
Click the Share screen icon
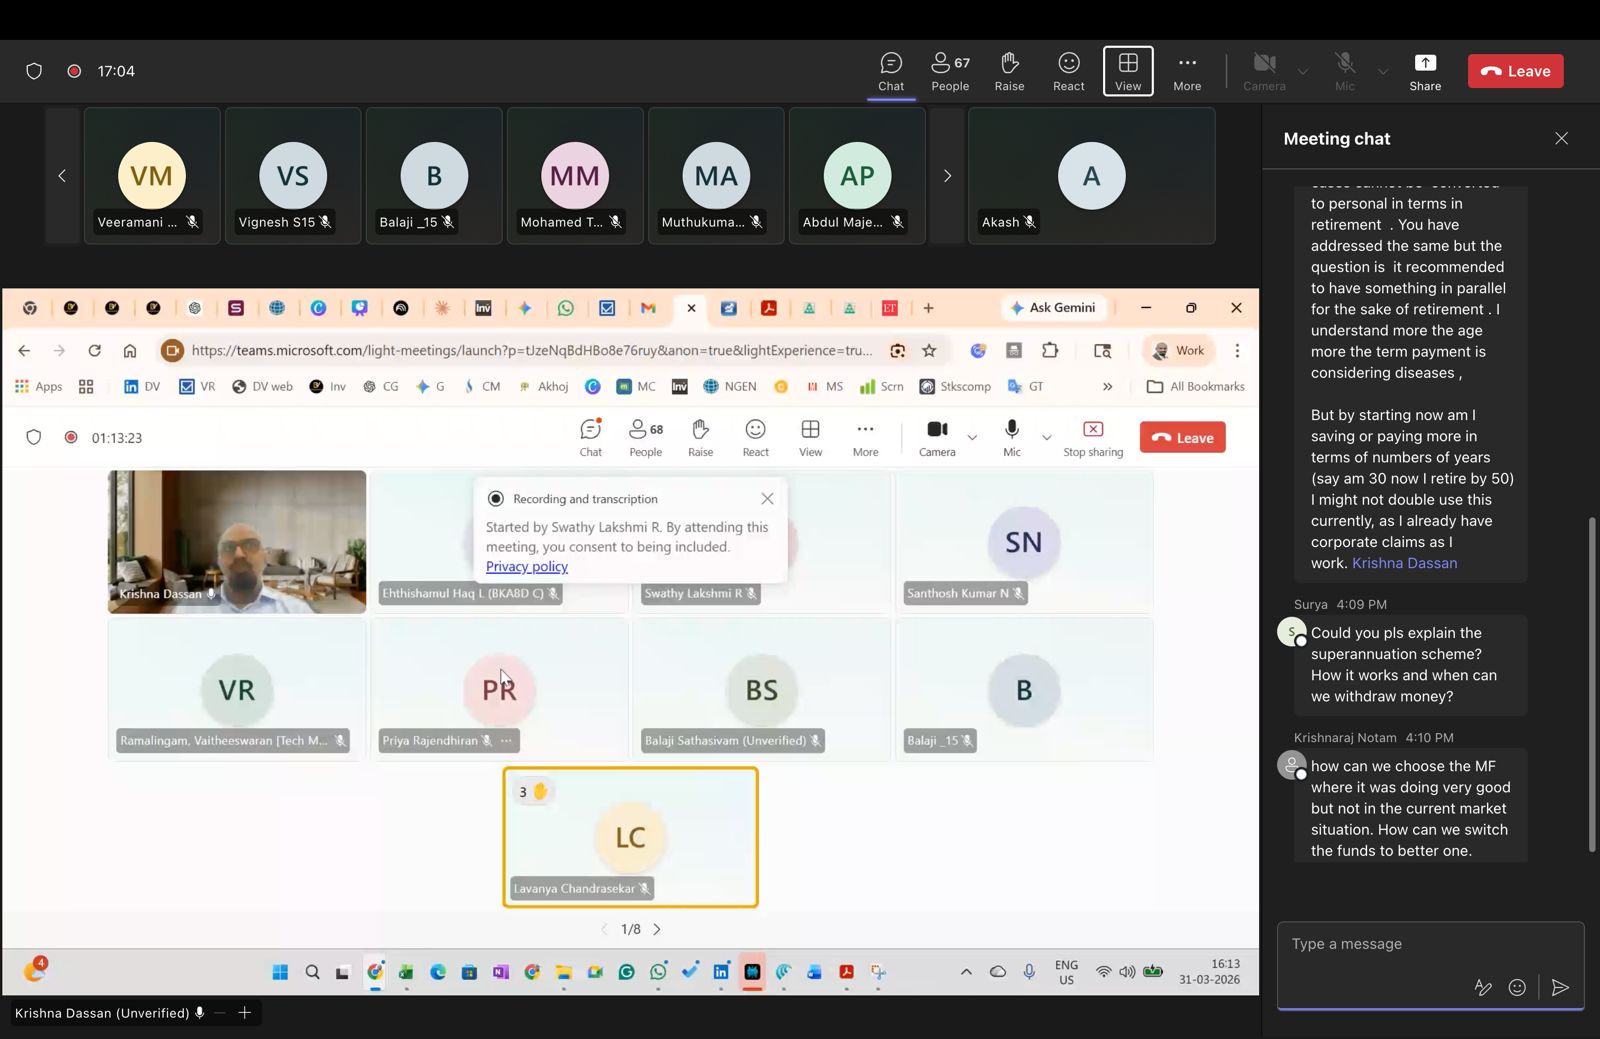pos(1424,71)
